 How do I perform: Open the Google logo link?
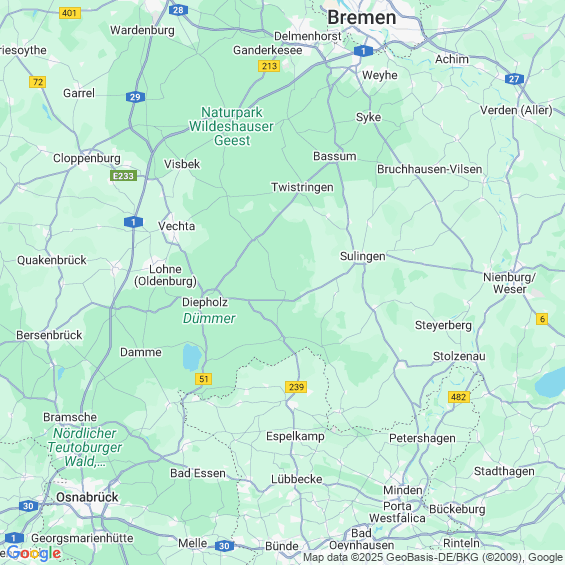34,553
